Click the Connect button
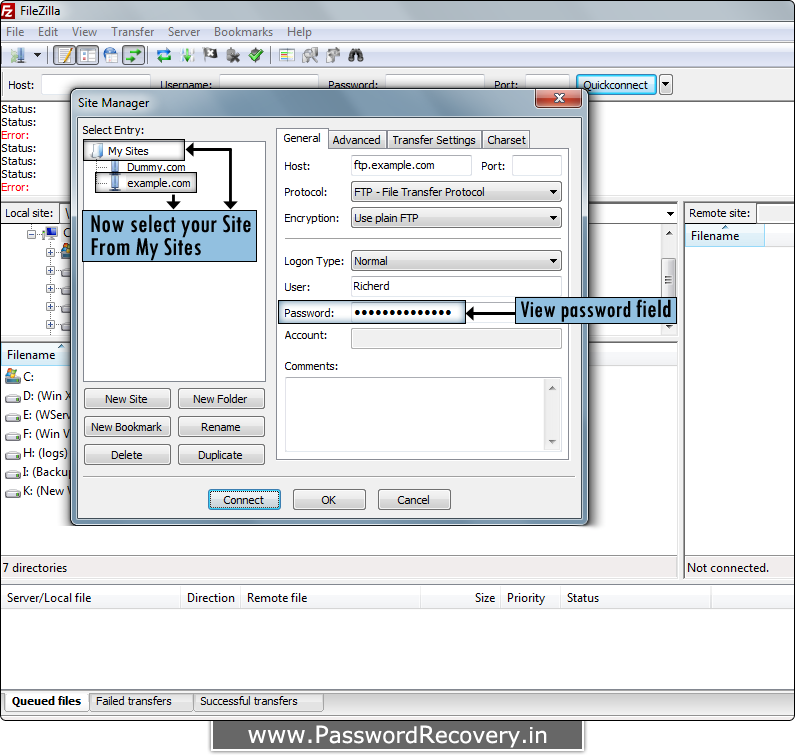795x755 pixels. tap(244, 500)
